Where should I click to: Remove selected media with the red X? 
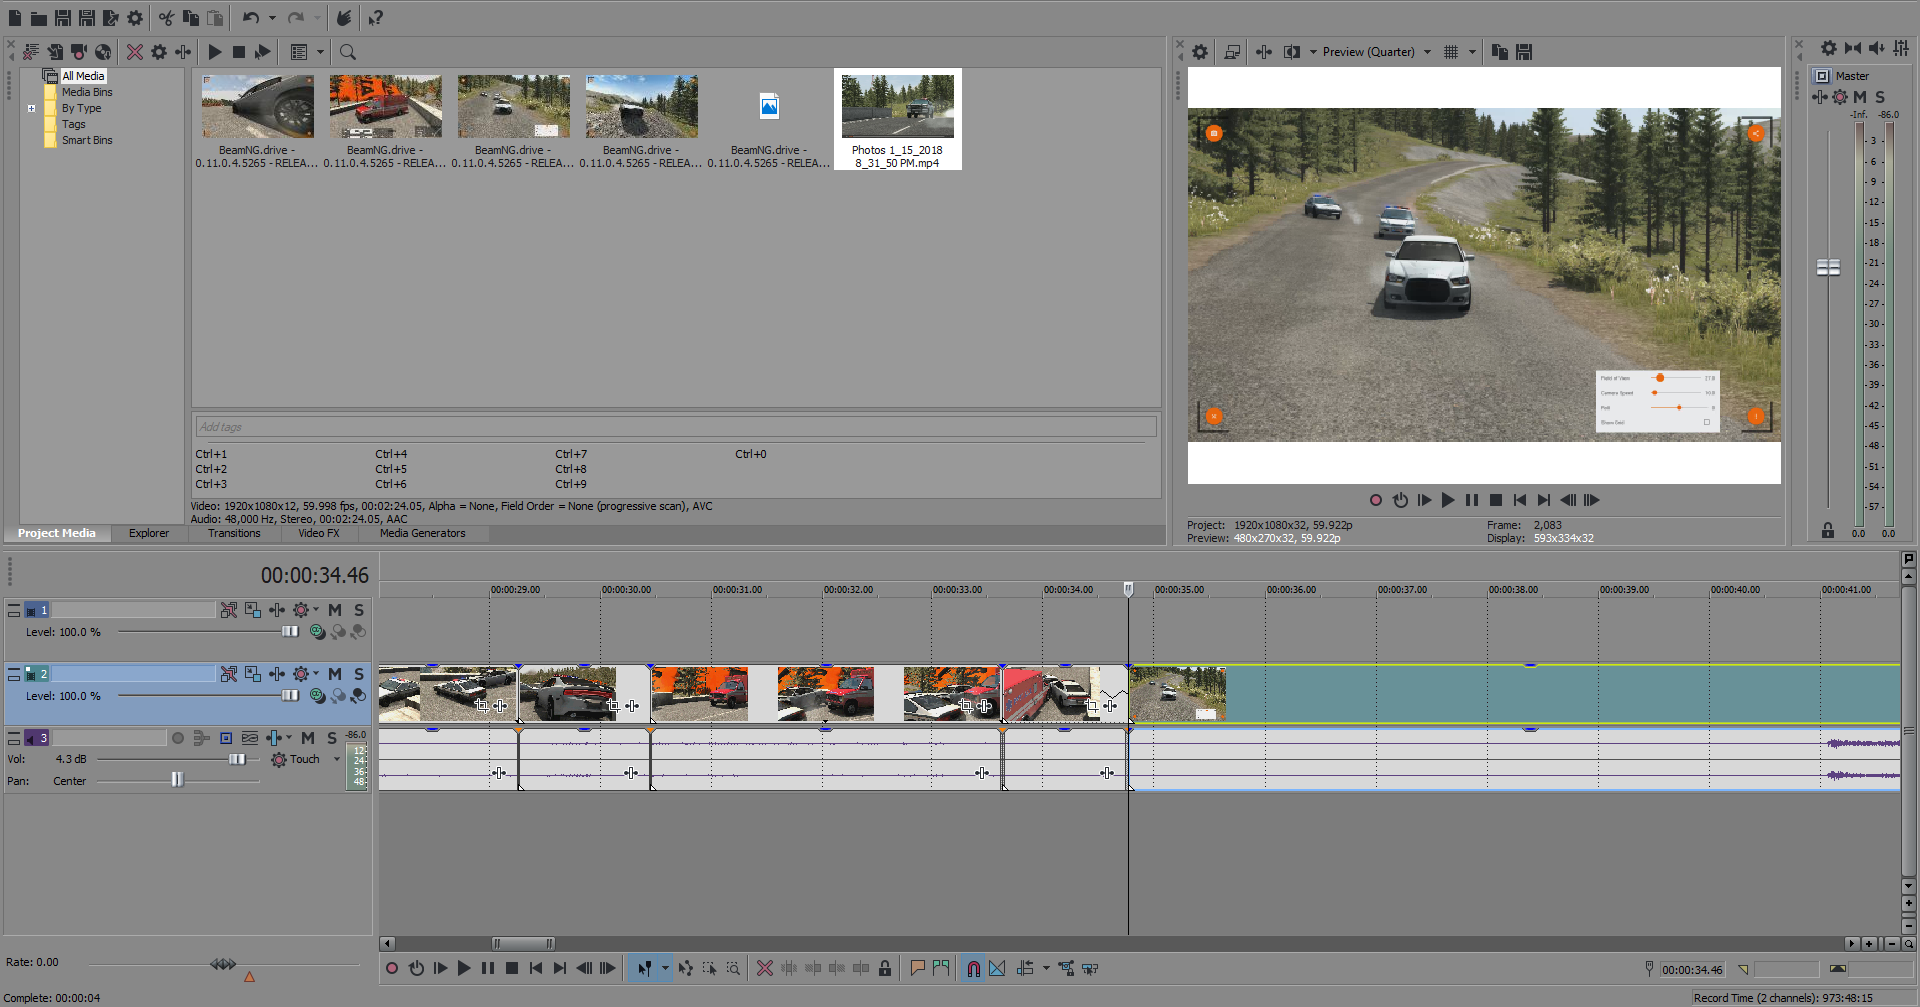(x=135, y=52)
